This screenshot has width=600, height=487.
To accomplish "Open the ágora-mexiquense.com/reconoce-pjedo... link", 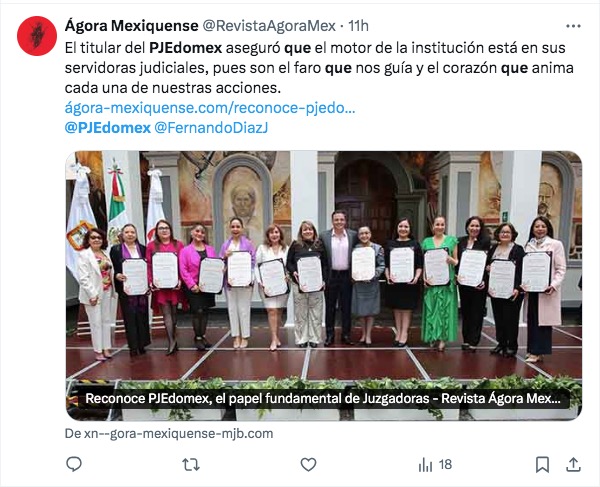I will click(210, 108).
